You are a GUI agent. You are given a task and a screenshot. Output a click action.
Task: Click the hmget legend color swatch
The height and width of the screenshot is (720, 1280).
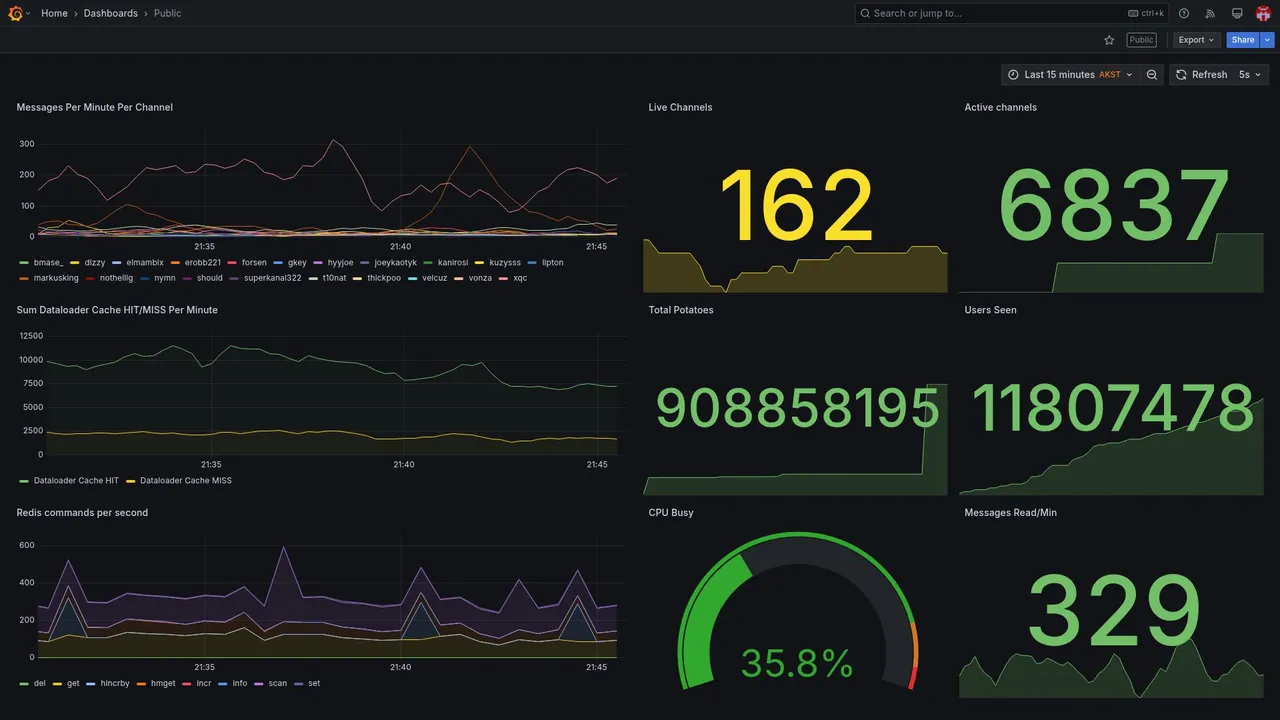click(x=141, y=684)
